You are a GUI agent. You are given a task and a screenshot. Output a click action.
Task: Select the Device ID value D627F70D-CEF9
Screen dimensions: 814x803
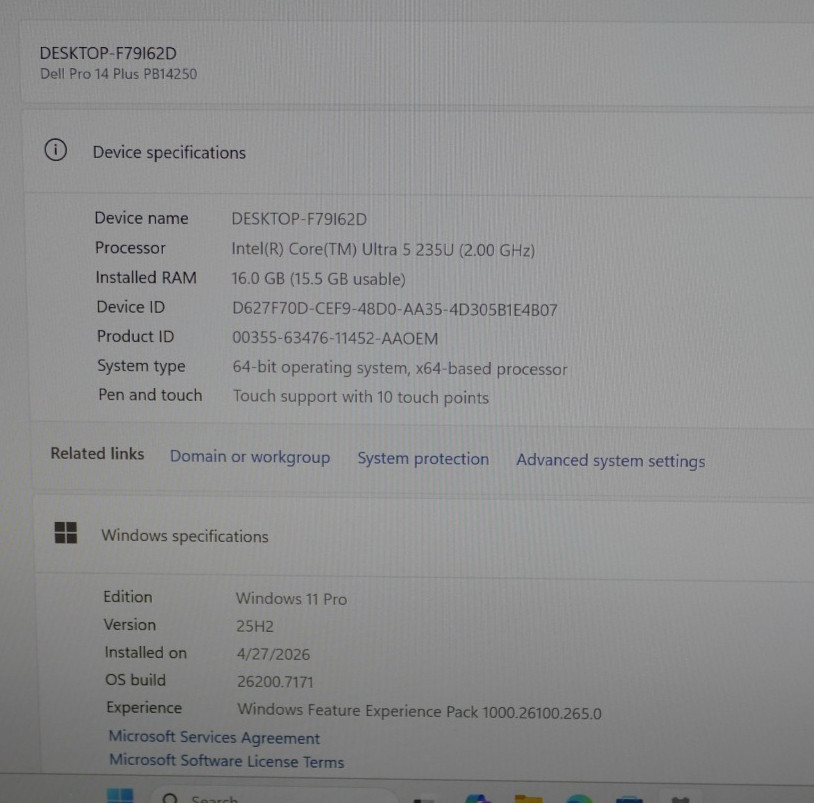click(x=395, y=309)
